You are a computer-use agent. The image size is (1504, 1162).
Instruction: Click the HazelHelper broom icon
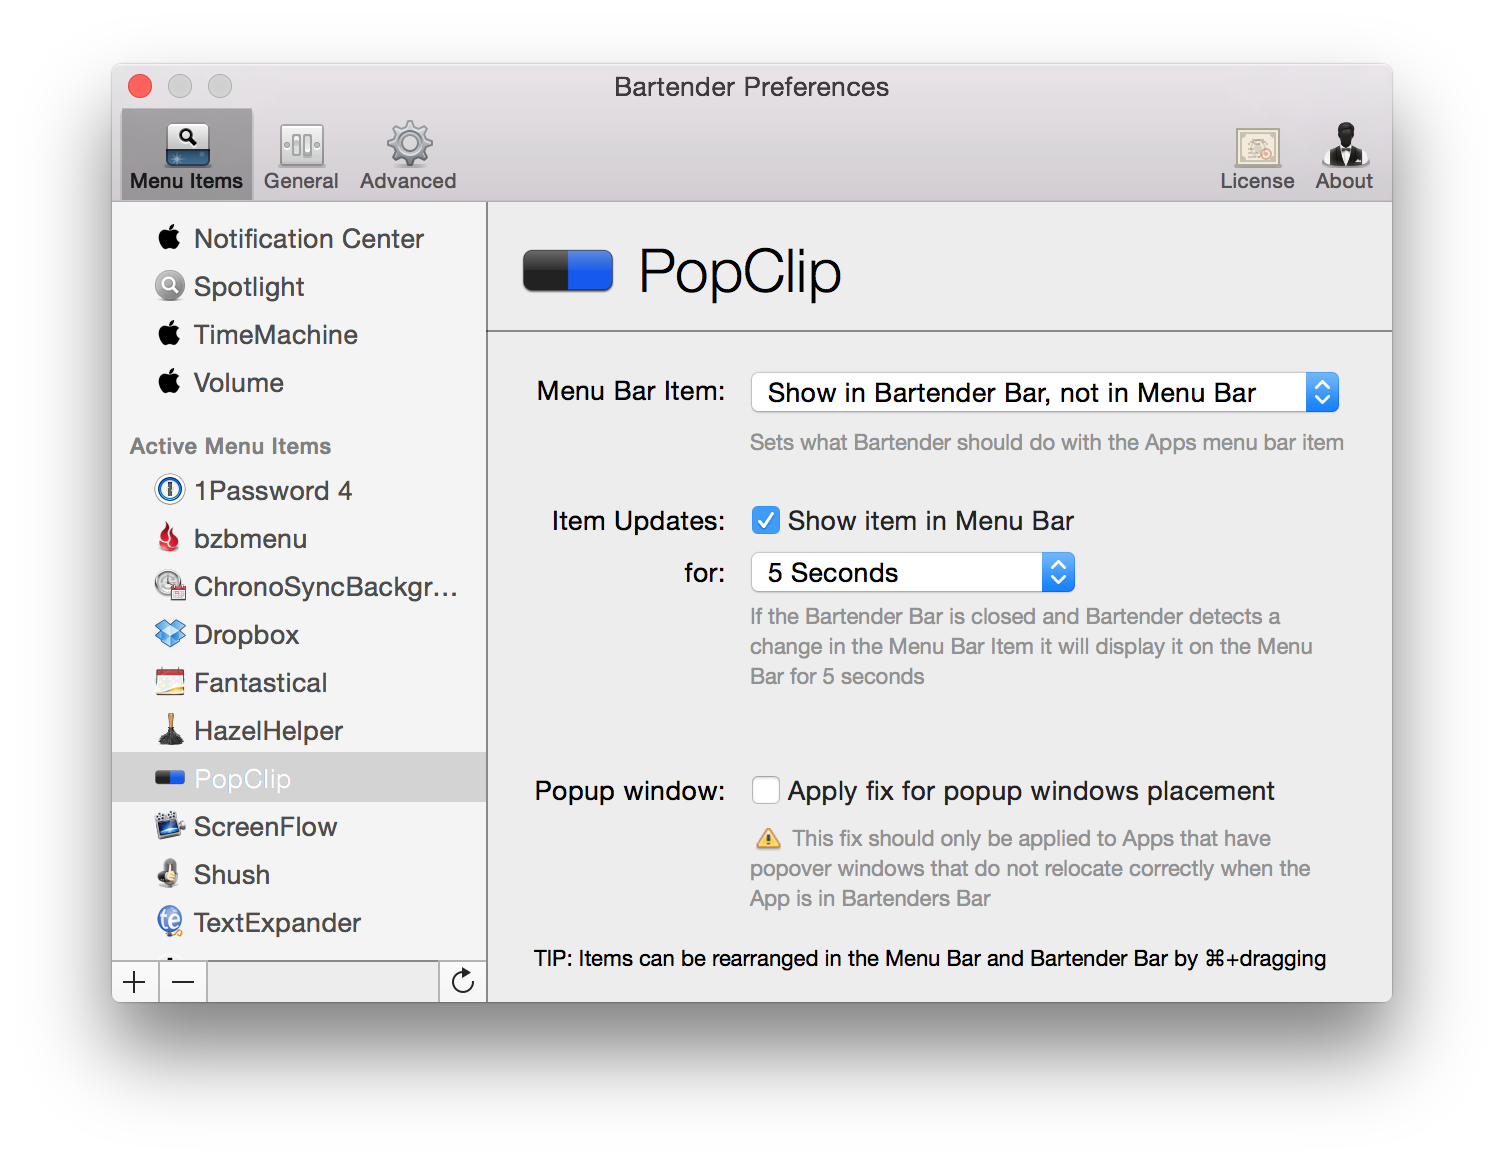(x=170, y=730)
